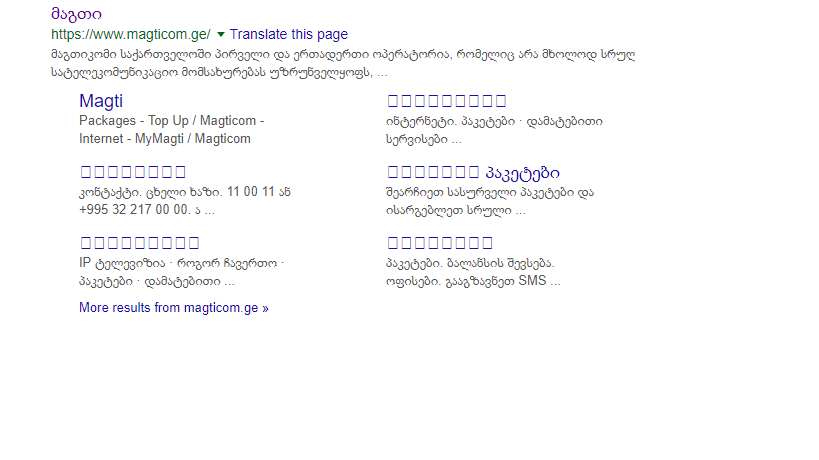The height and width of the screenshot is (460, 819).
Task: Click the ინტერნეტი. პაკეტები description text
Action: coord(494,130)
